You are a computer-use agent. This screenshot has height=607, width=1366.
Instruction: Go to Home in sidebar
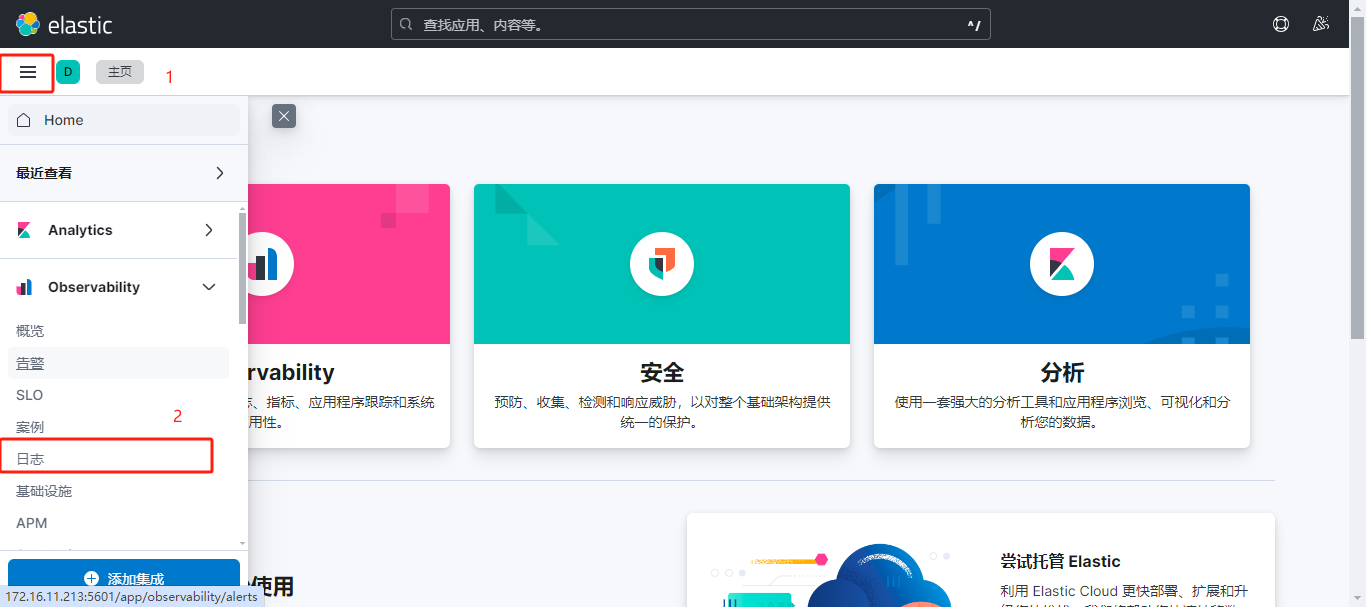tap(124, 120)
